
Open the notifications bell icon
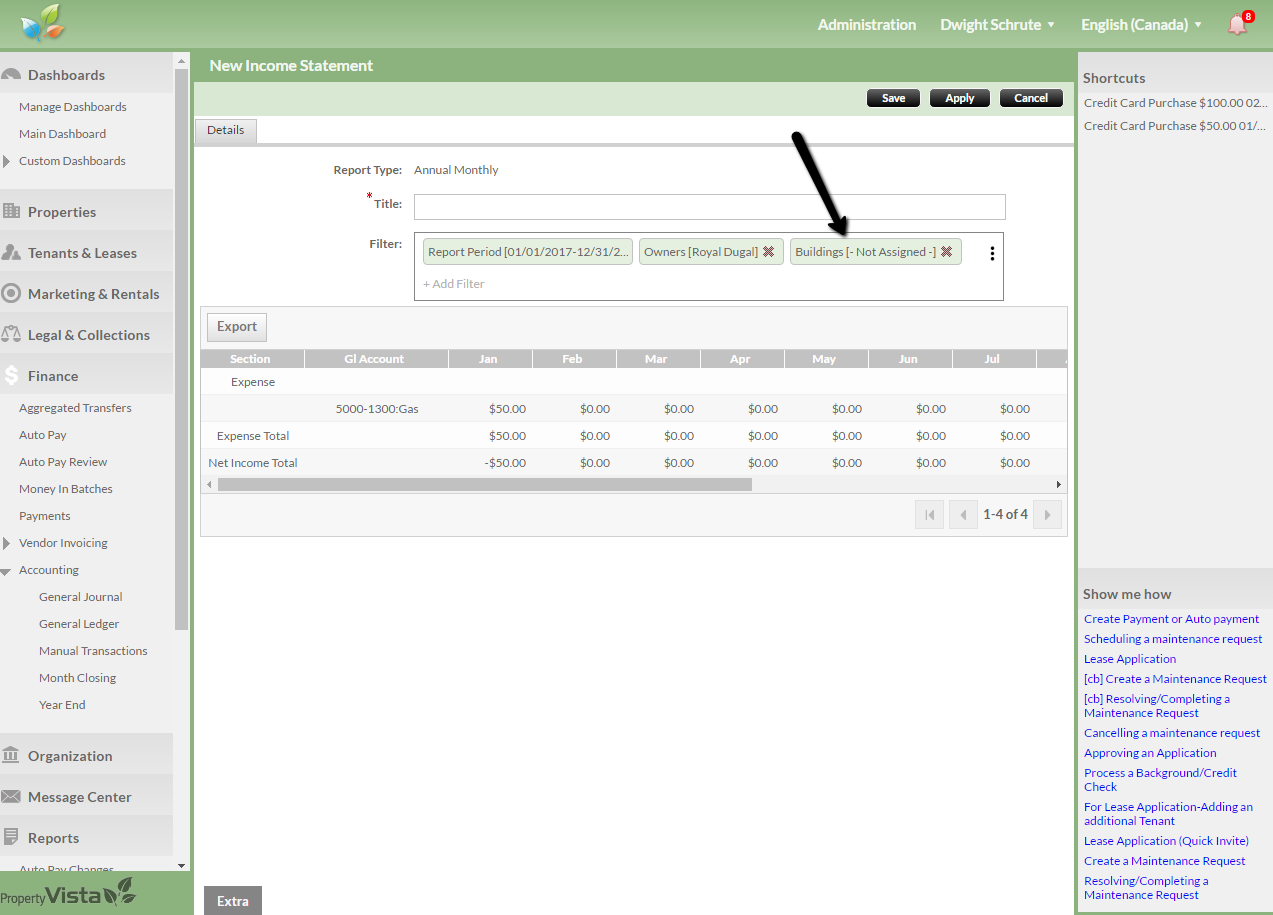[1238, 24]
